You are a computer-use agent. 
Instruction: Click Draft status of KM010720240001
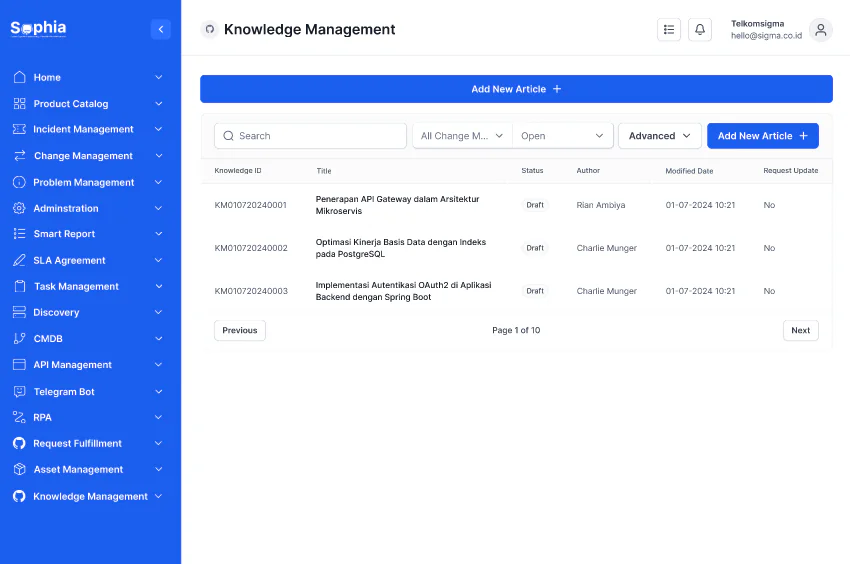[535, 205]
